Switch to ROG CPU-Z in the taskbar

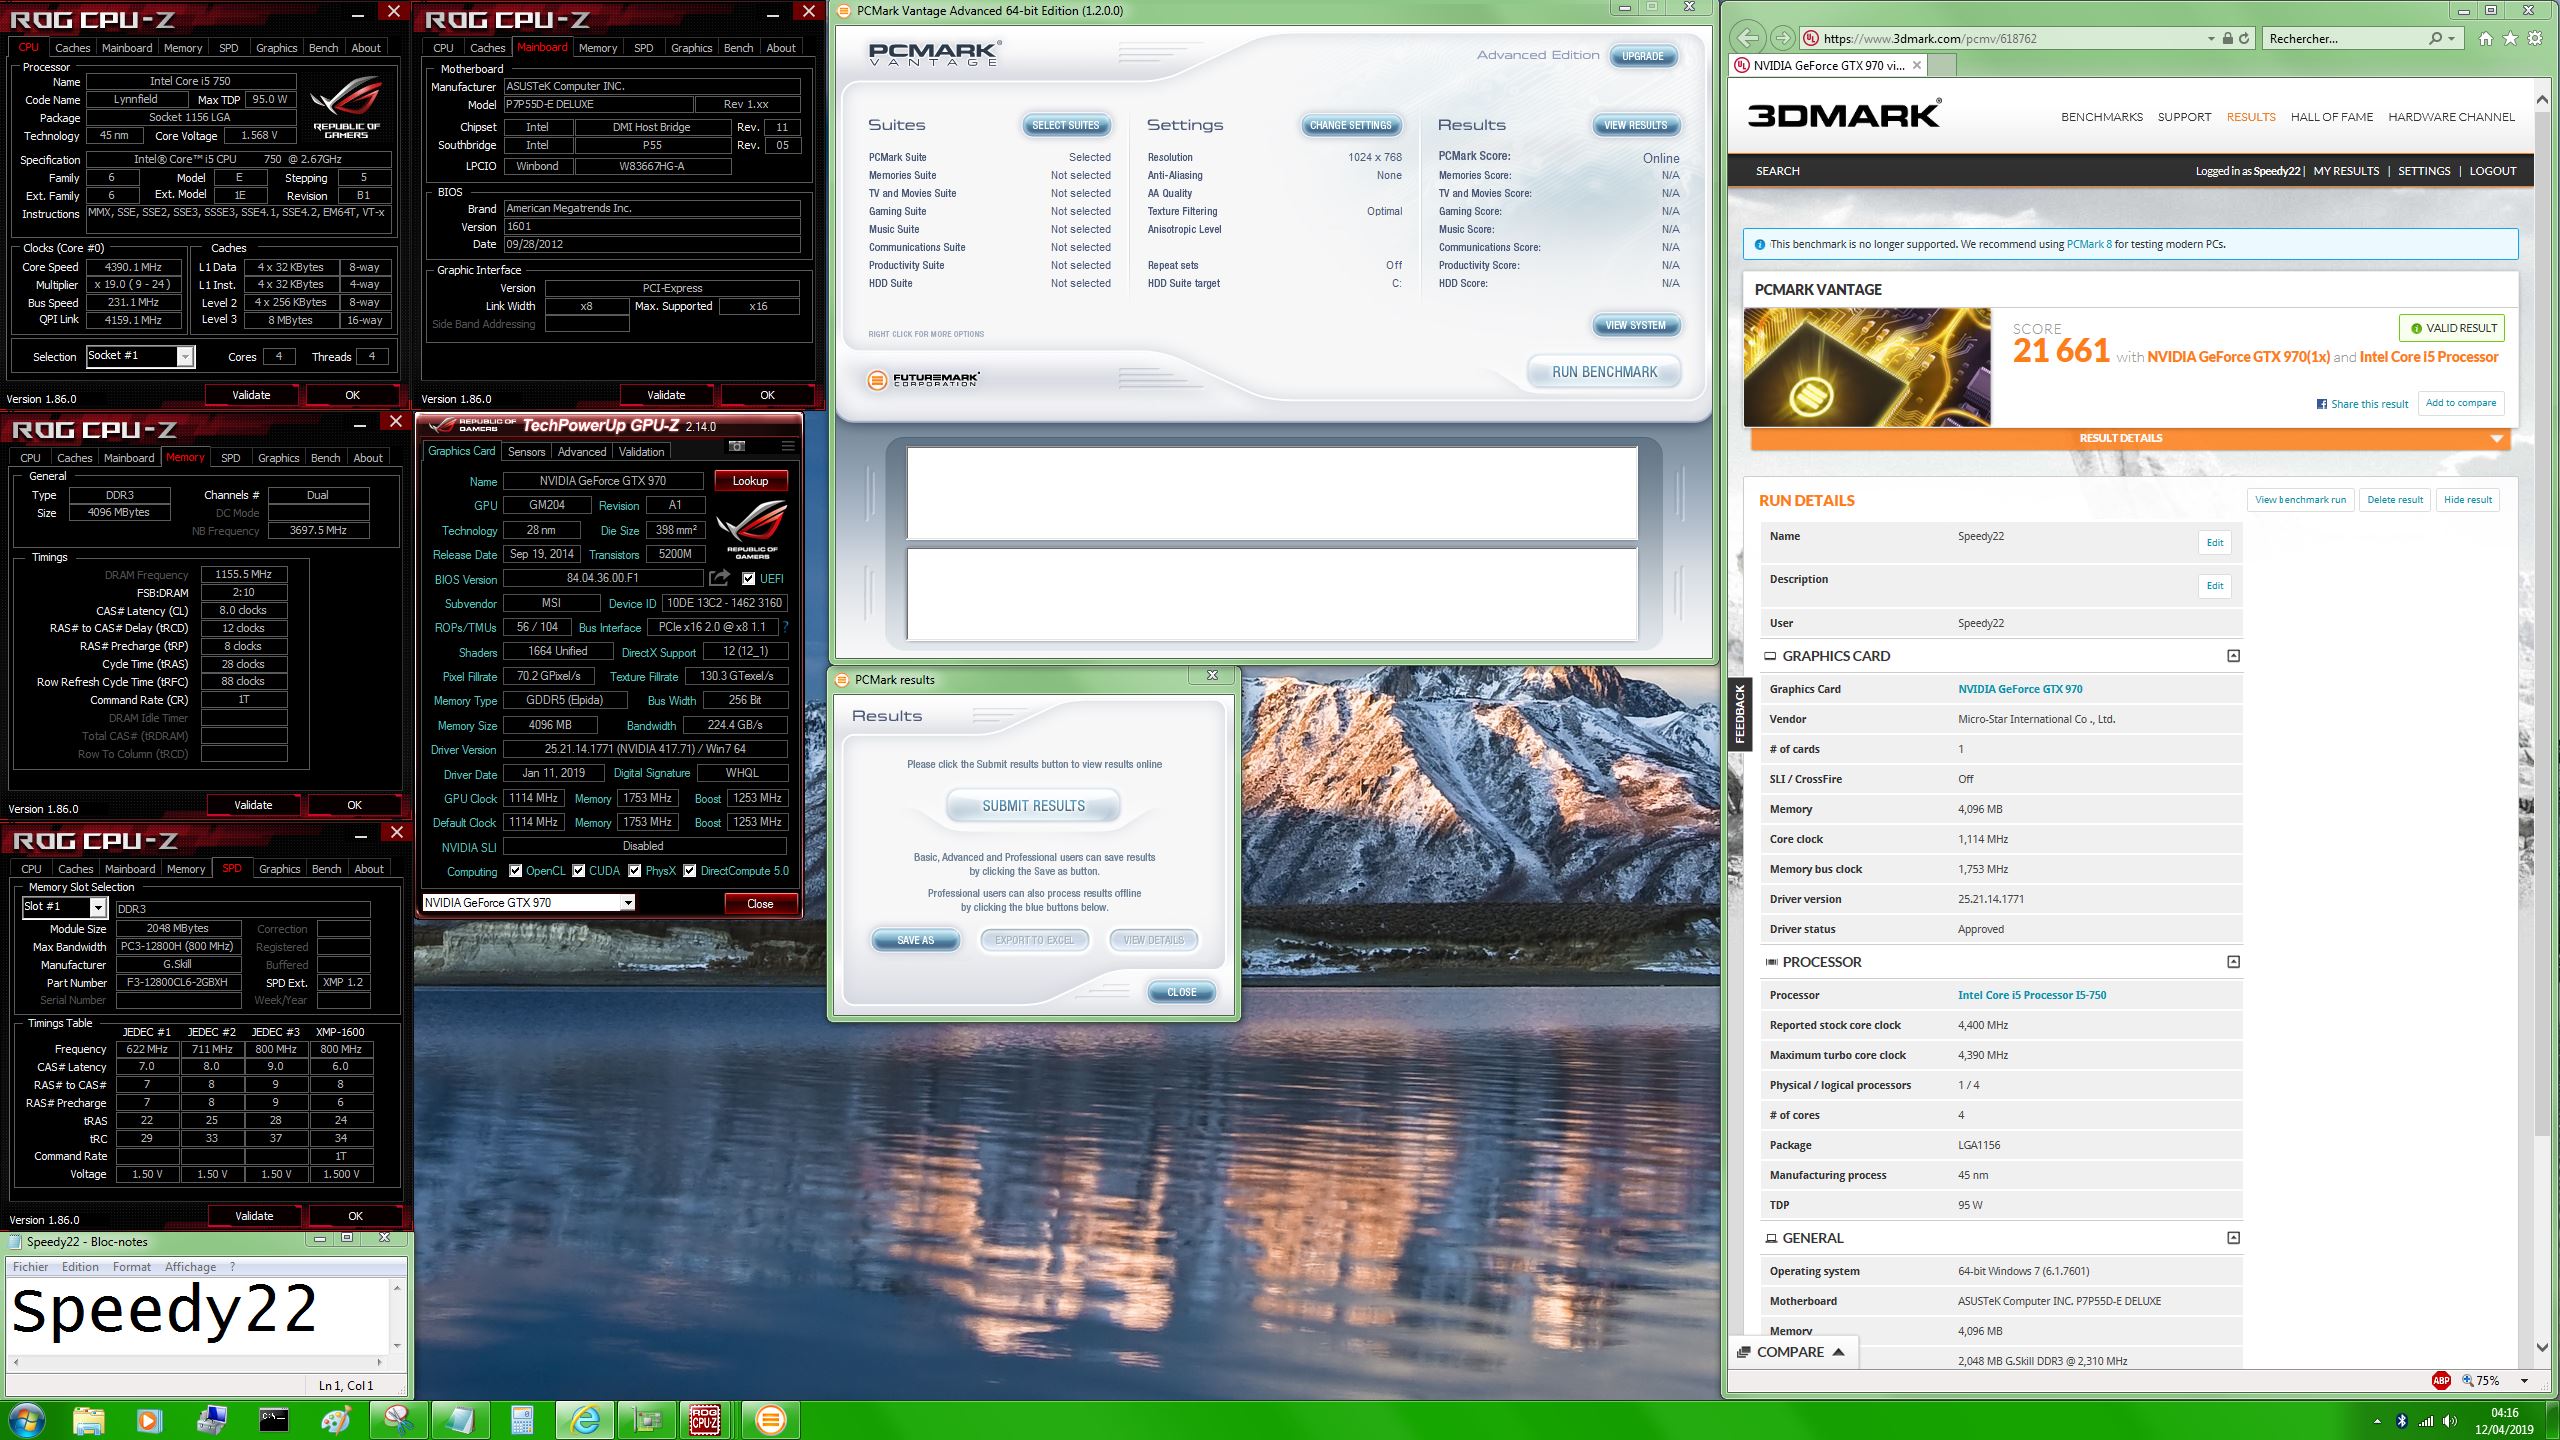[x=705, y=1420]
